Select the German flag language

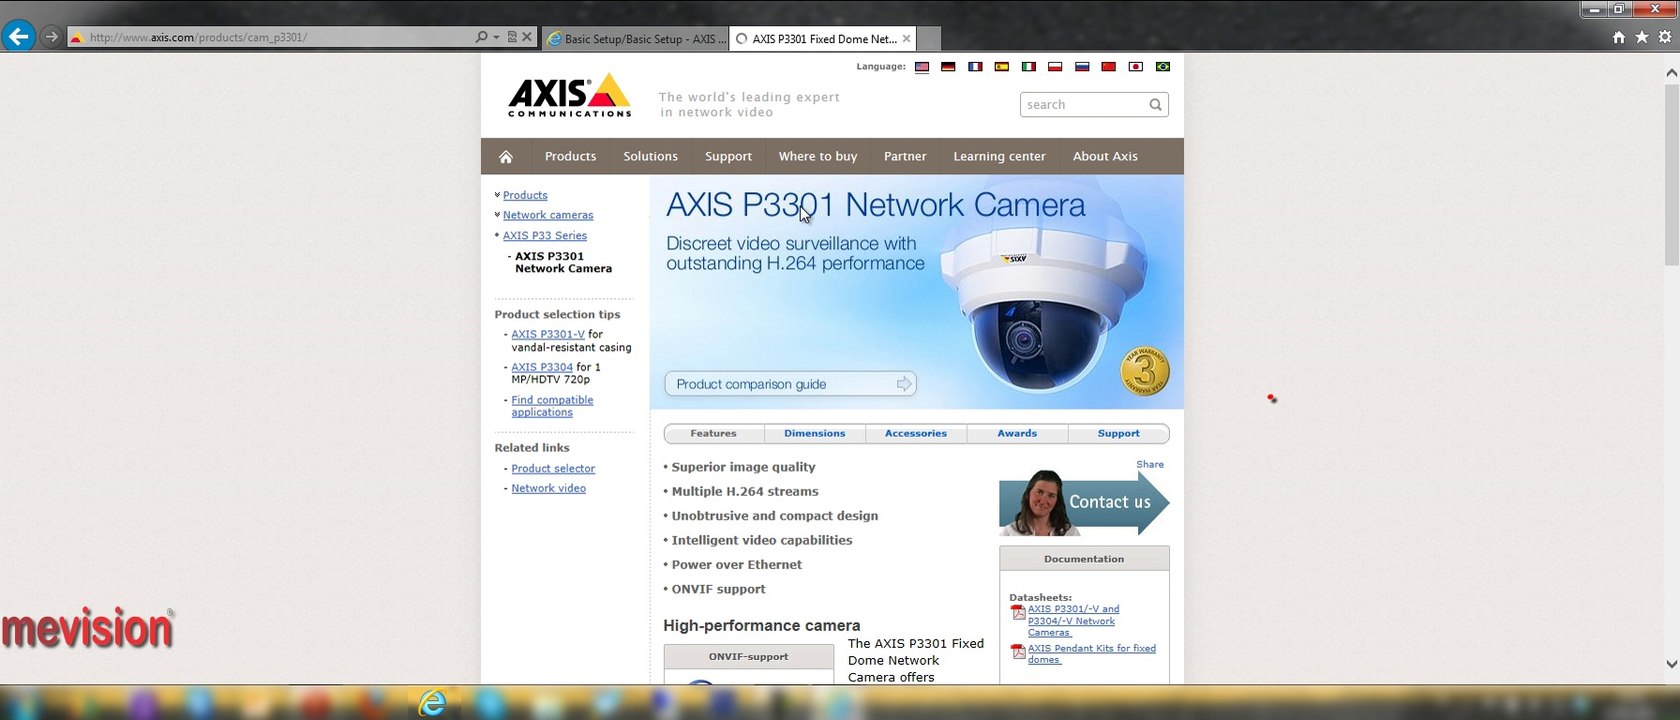pyautogui.click(x=948, y=67)
